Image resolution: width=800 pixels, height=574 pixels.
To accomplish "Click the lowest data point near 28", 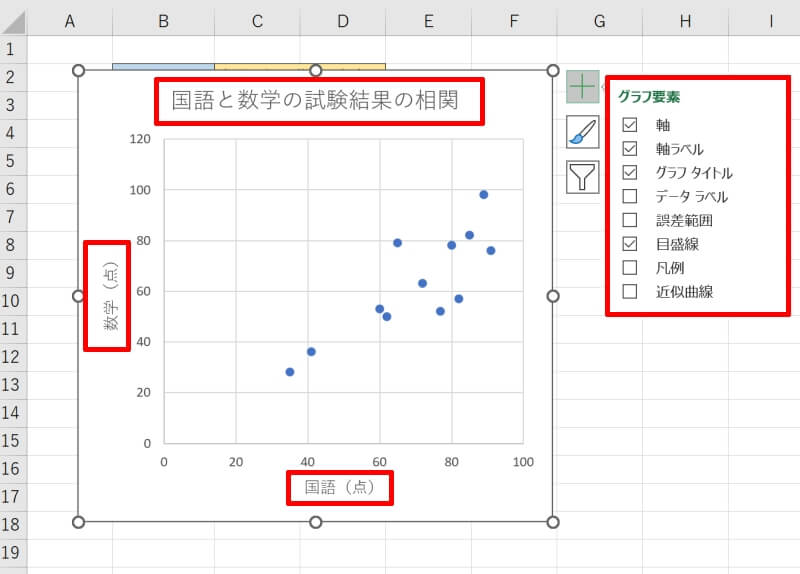I will click(290, 372).
